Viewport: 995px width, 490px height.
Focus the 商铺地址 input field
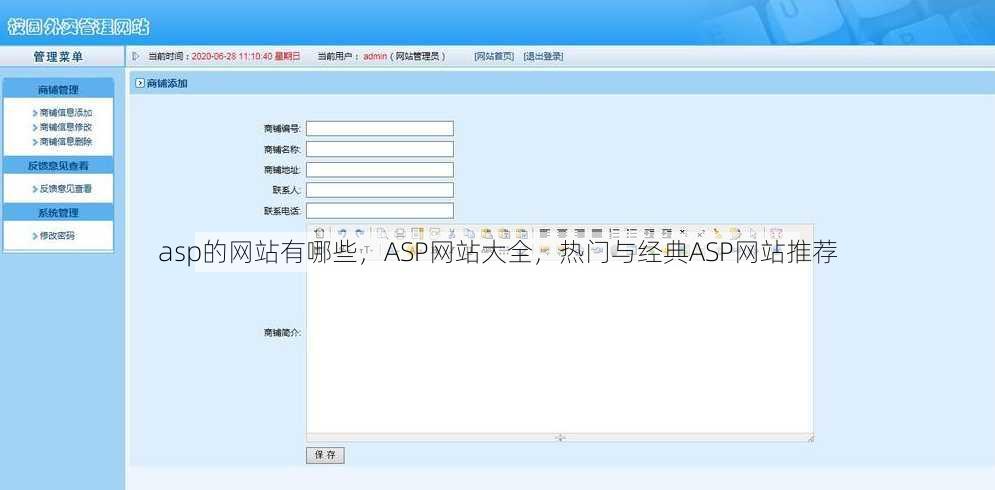[x=380, y=169]
